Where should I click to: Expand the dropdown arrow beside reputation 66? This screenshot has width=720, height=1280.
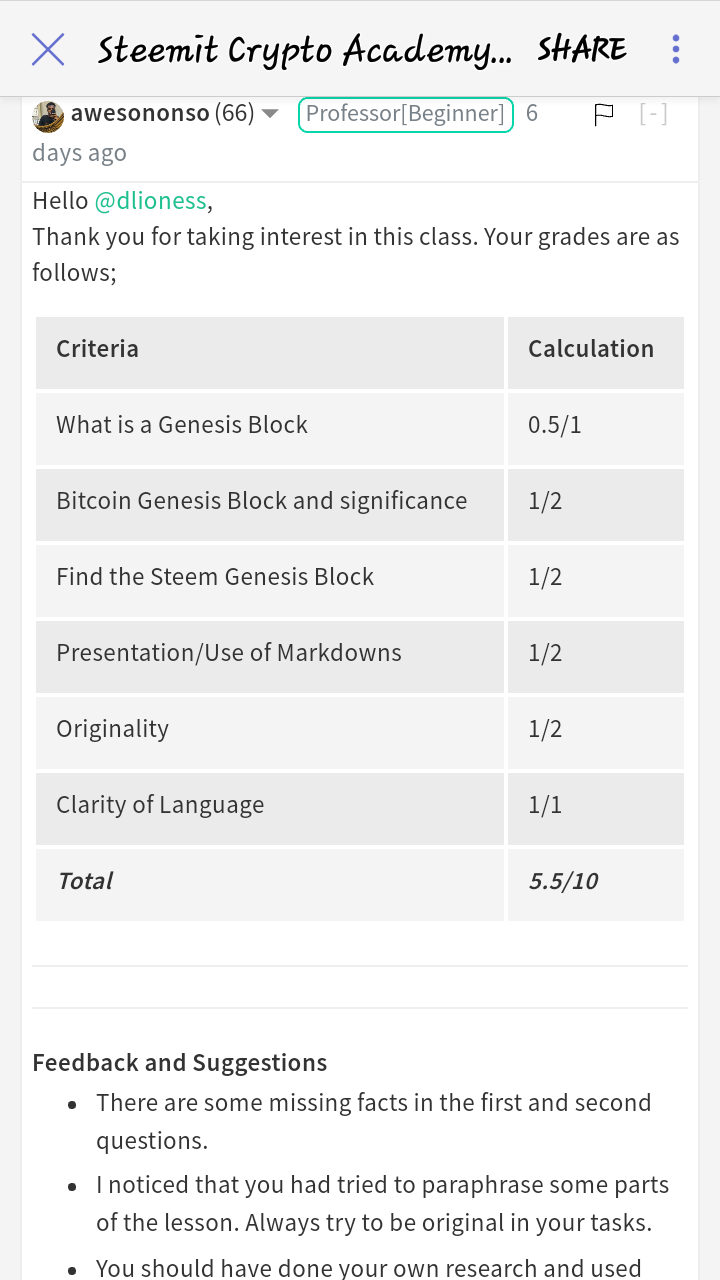pos(270,115)
